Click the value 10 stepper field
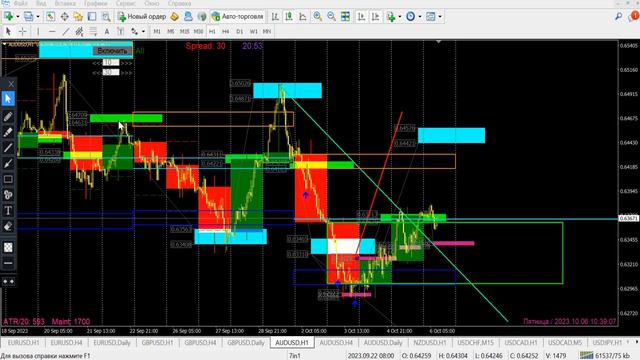This screenshot has height=360, width=640. click(110, 62)
